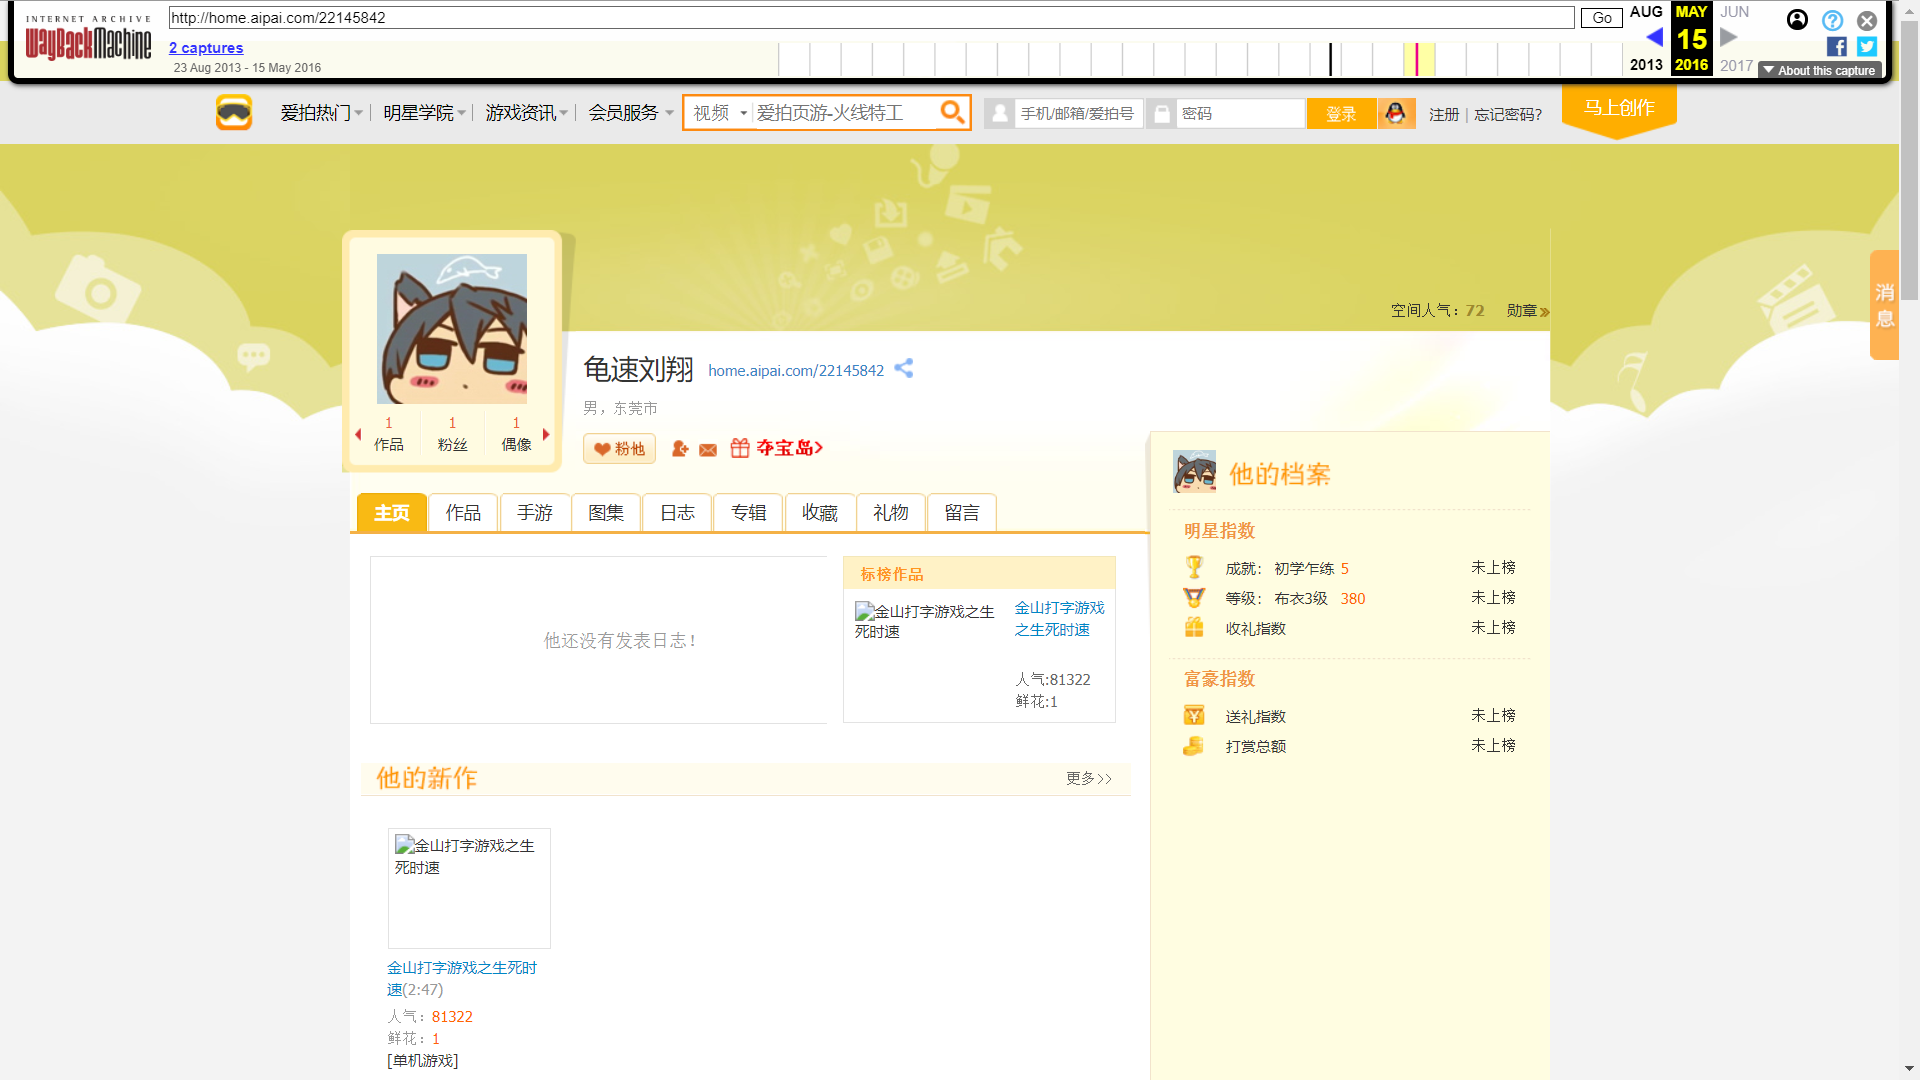Share capture on Facebook icon
1920x1080 pixels.
[x=1837, y=46]
